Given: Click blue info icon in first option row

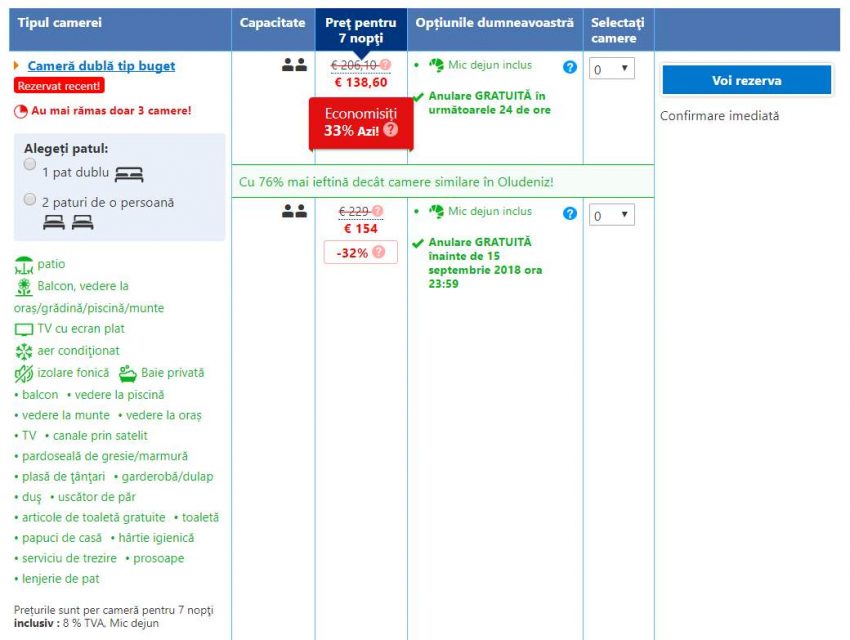Looking at the screenshot, I should (570, 67).
